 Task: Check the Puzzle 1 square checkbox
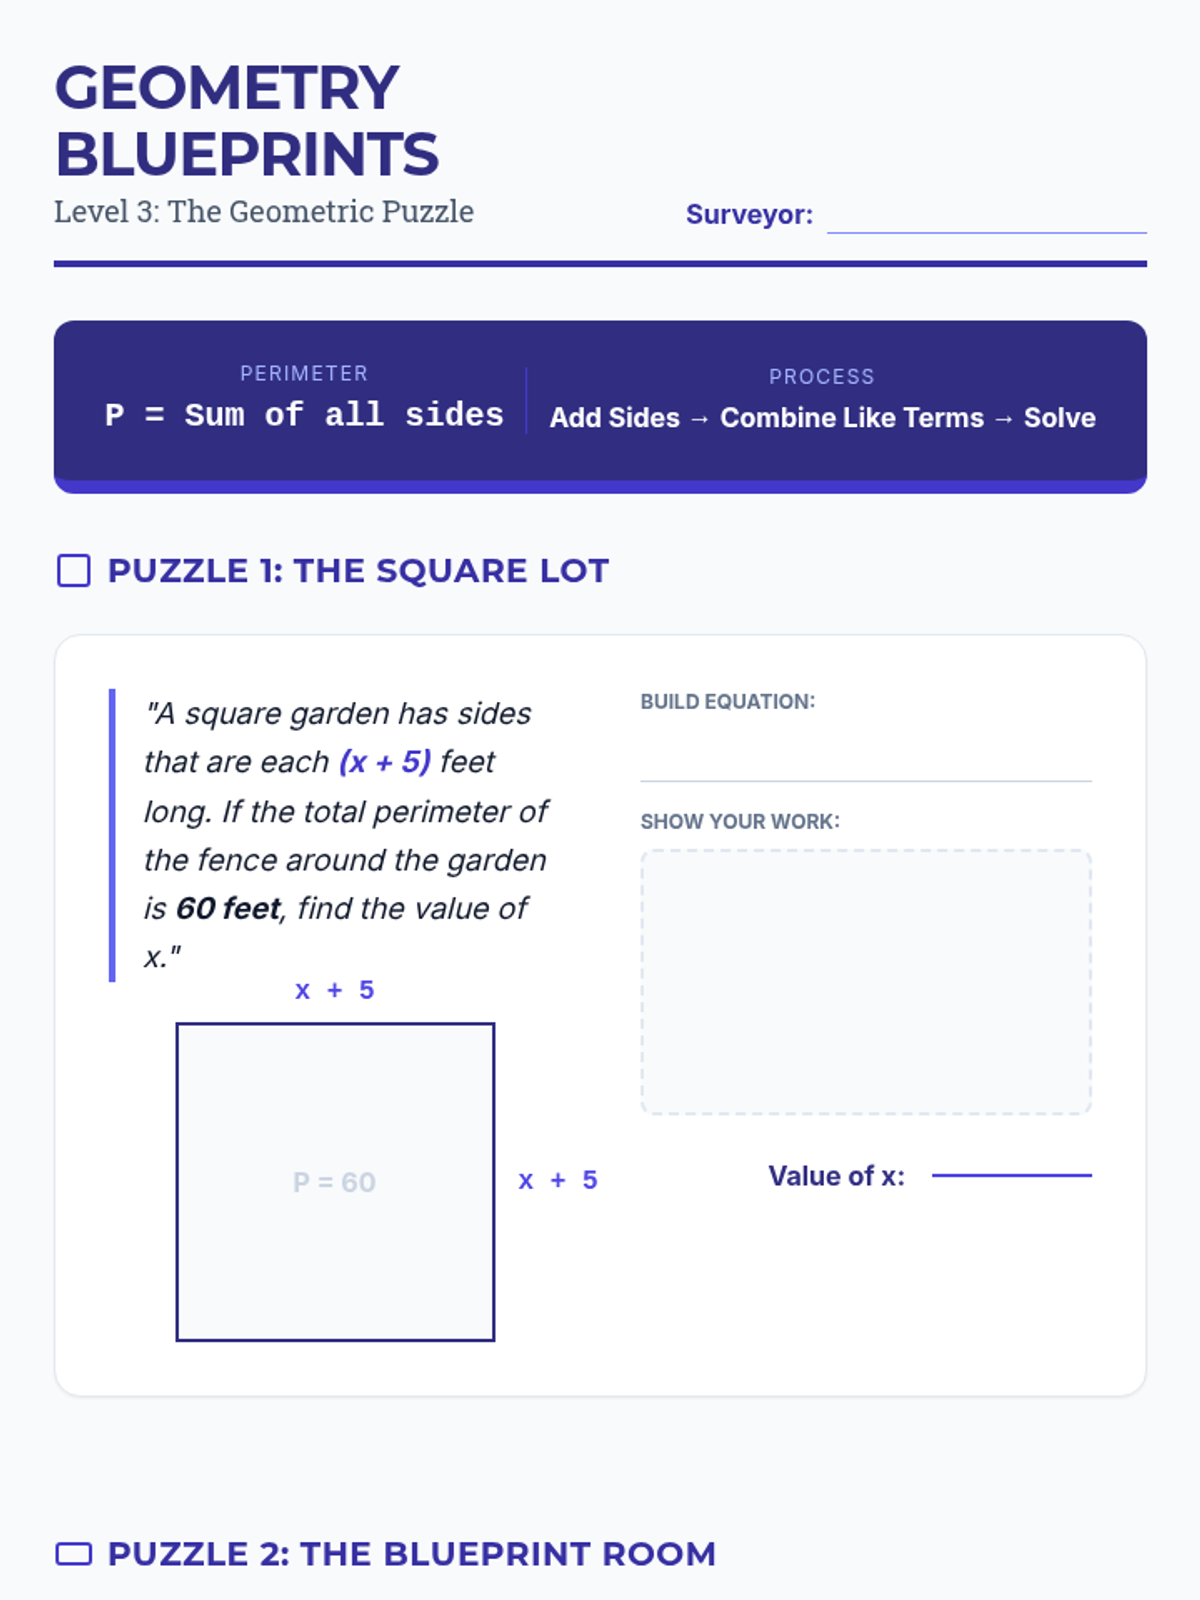pos(74,571)
